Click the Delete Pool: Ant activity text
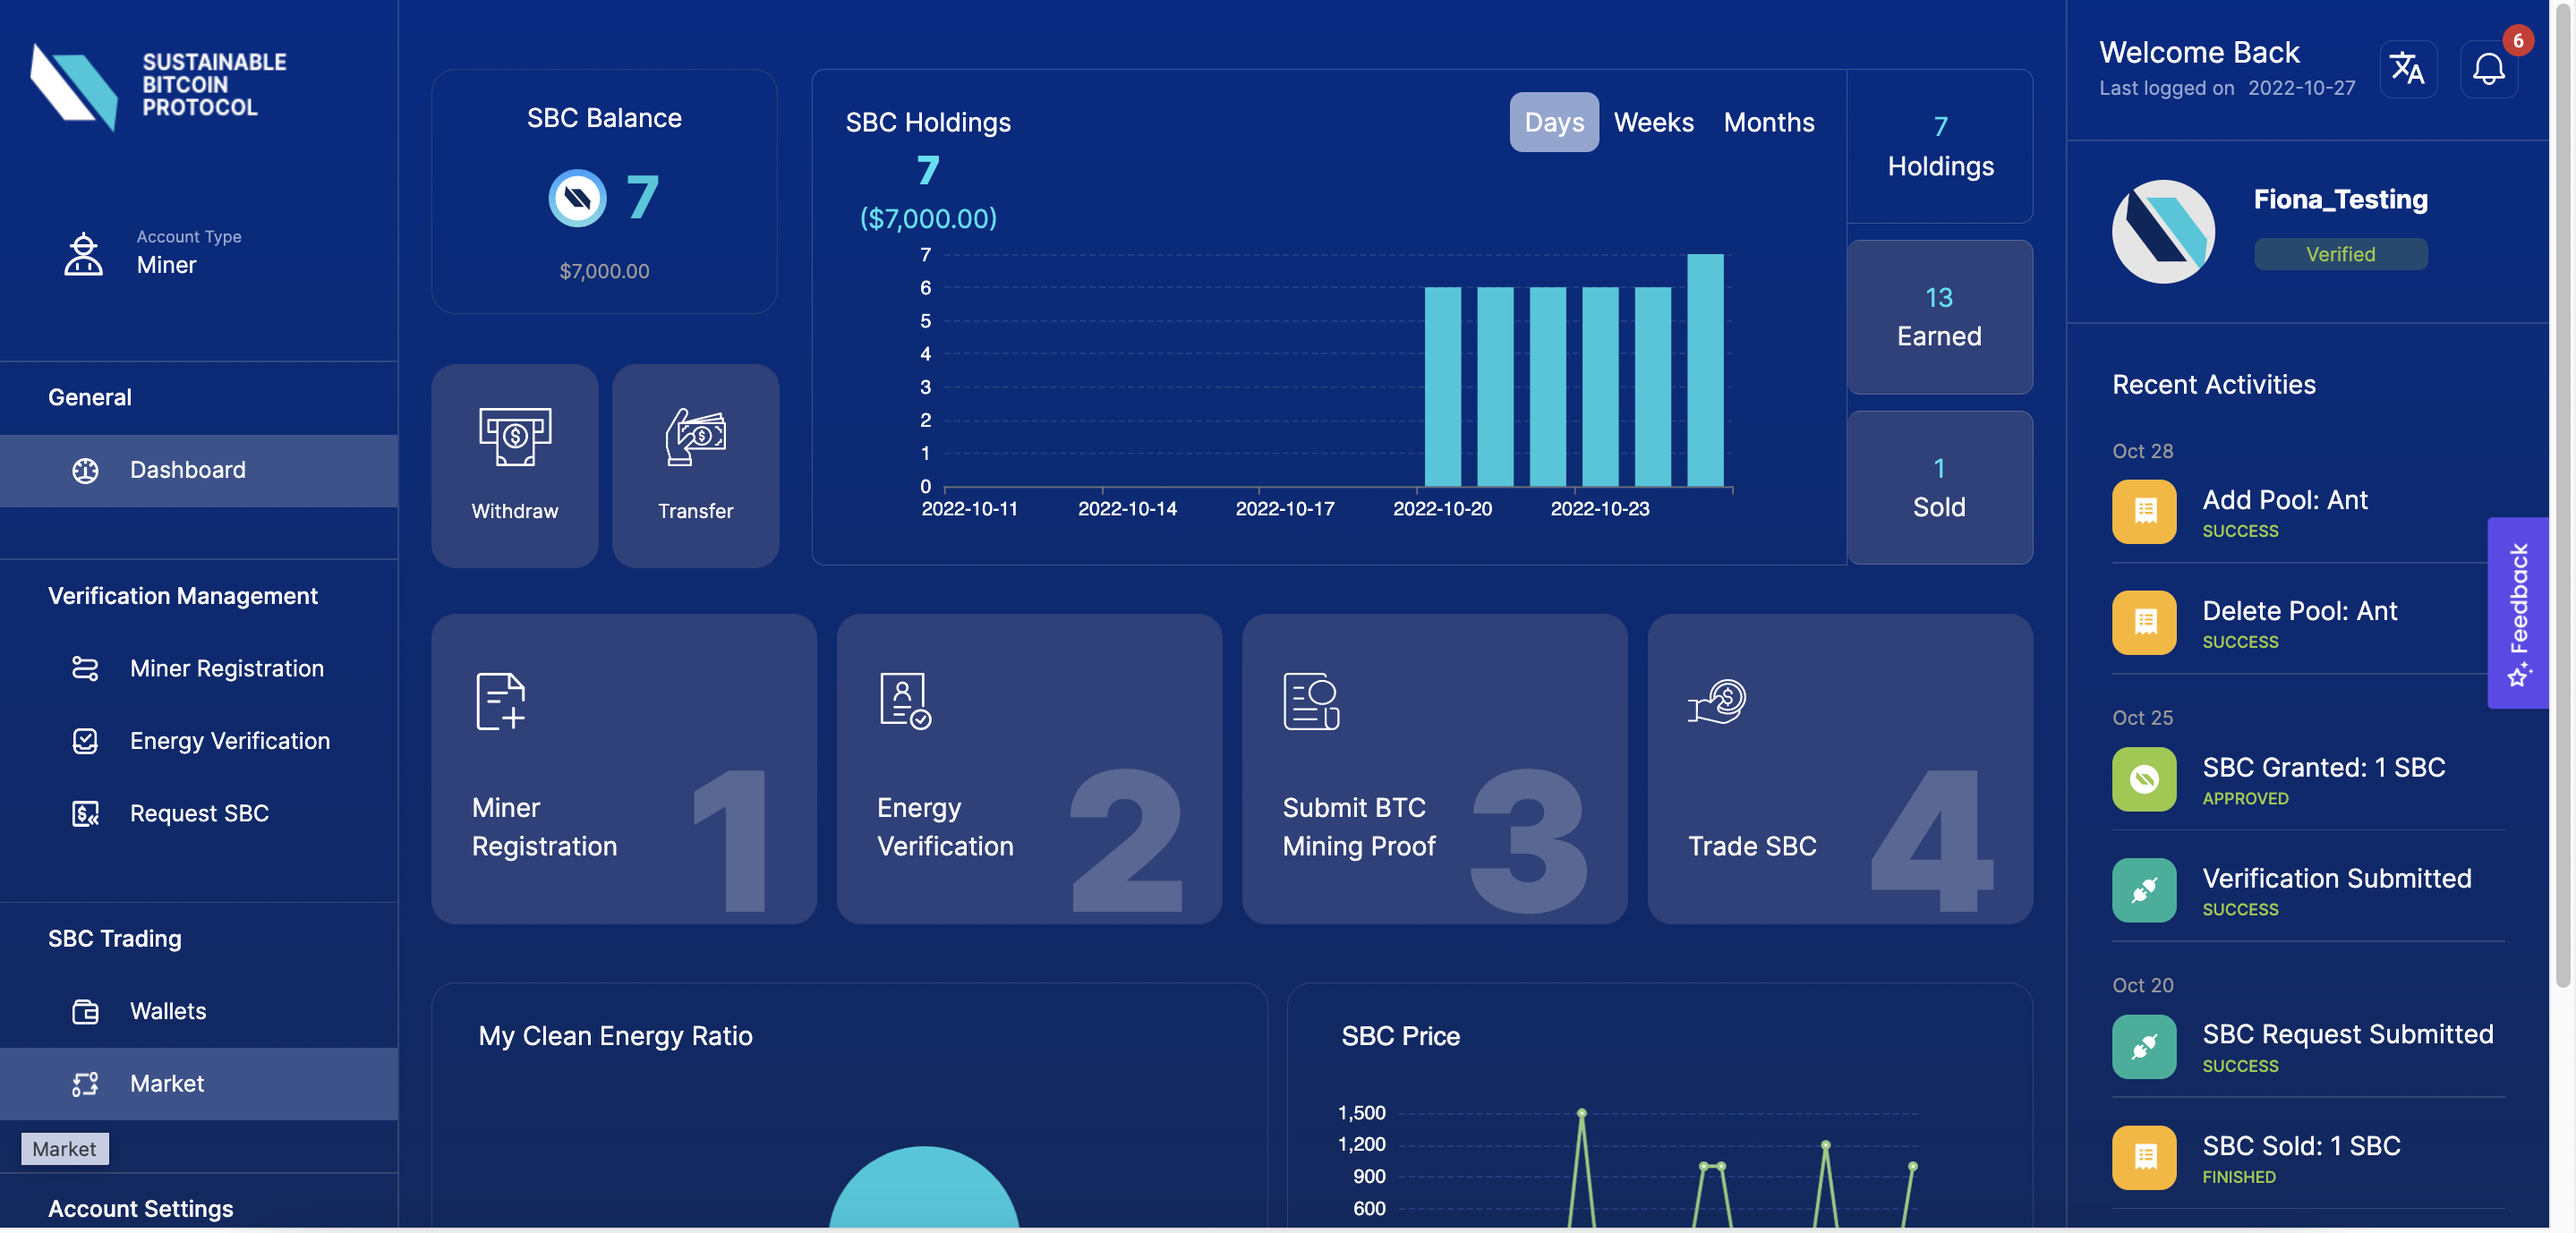This screenshot has width=2576, height=1233. (x=2299, y=611)
